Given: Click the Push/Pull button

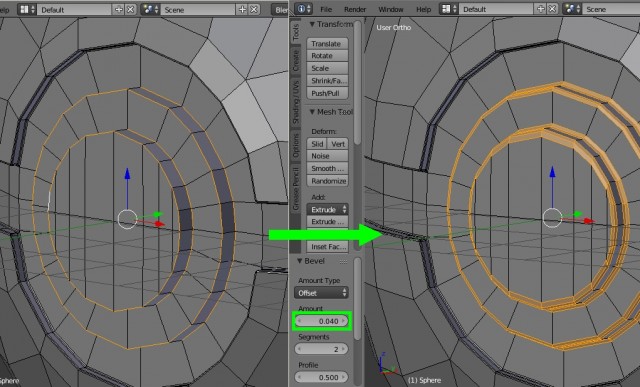Looking at the screenshot, I should pos(327,93).
